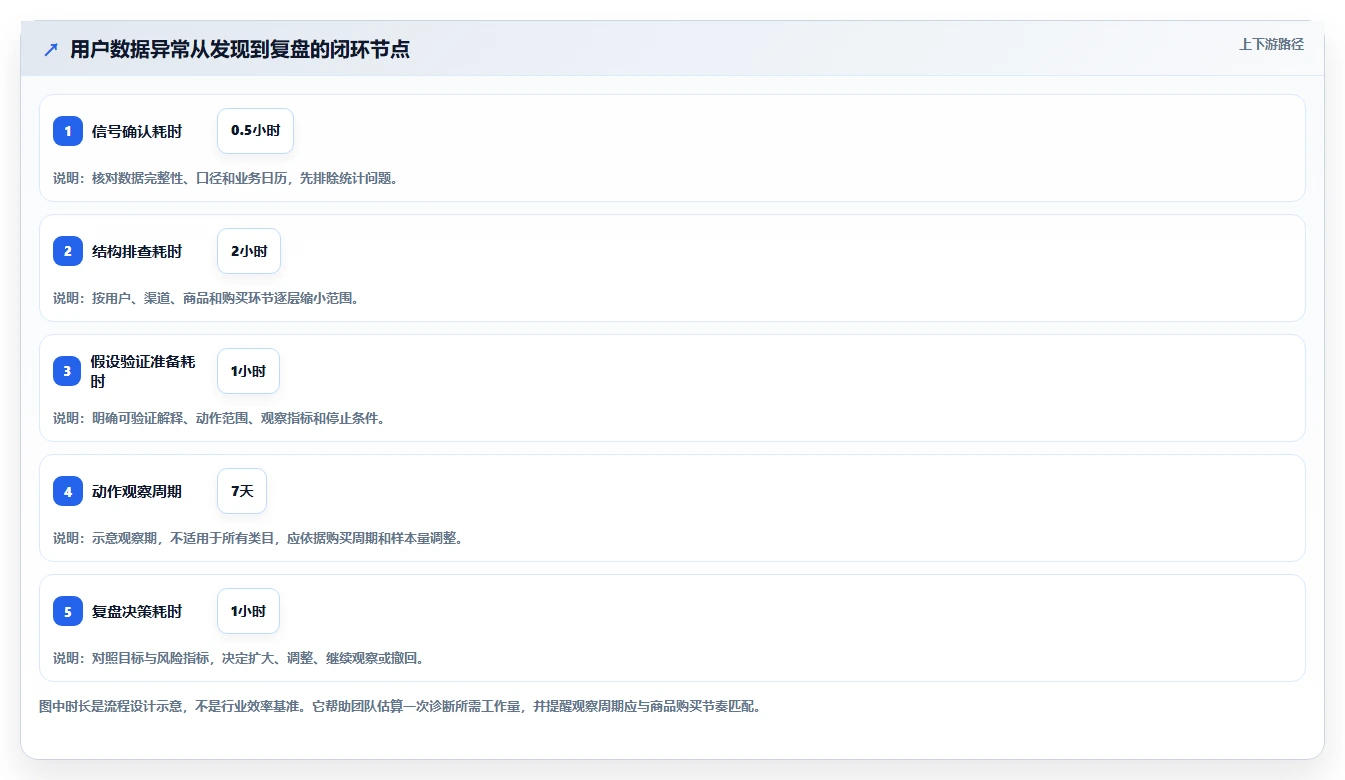1345x780 pixels.
Task: Click the 上下游路径 label in header
Action: [1271, 44]
